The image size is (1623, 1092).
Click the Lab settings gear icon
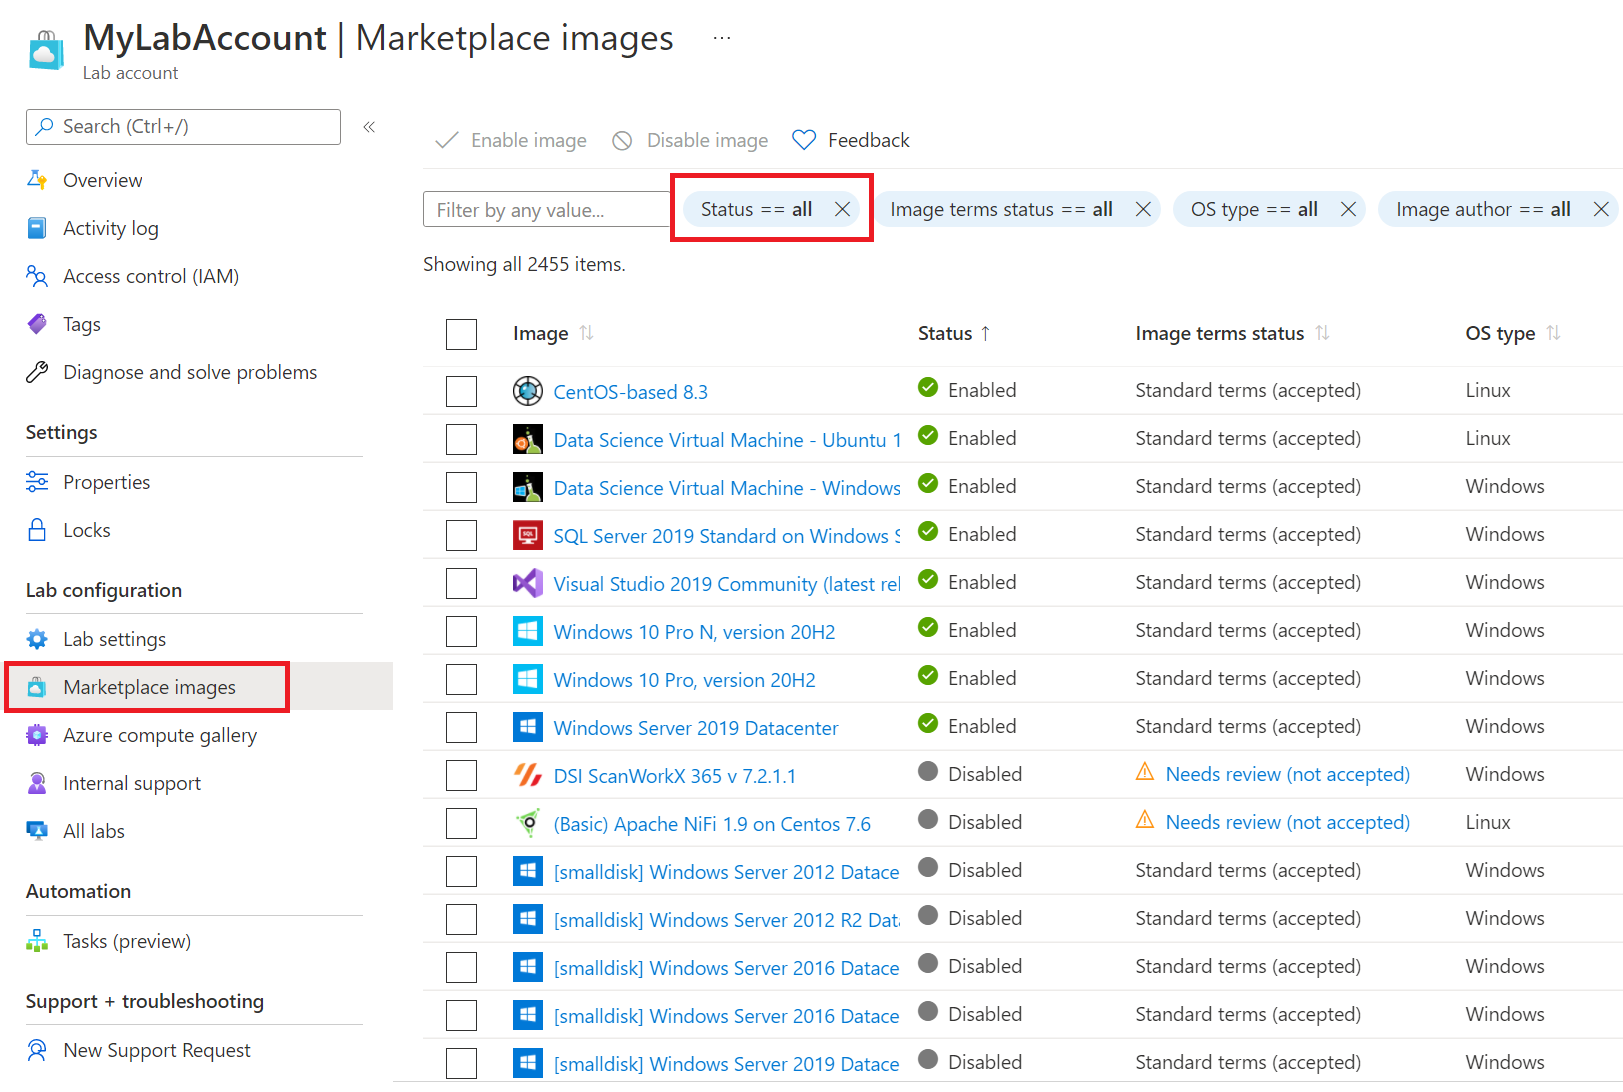37,639
